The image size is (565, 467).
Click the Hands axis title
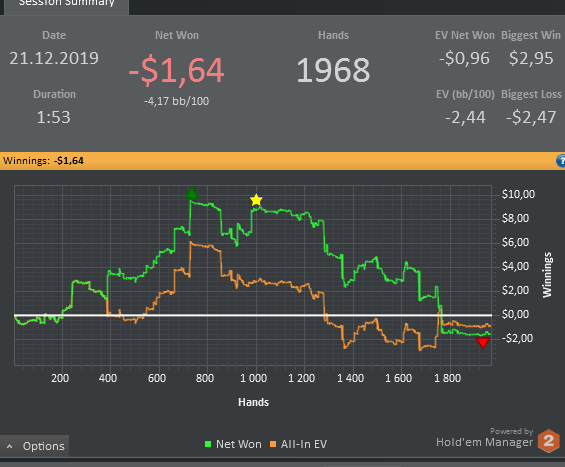pyautogui.click(x=253, y=402)
